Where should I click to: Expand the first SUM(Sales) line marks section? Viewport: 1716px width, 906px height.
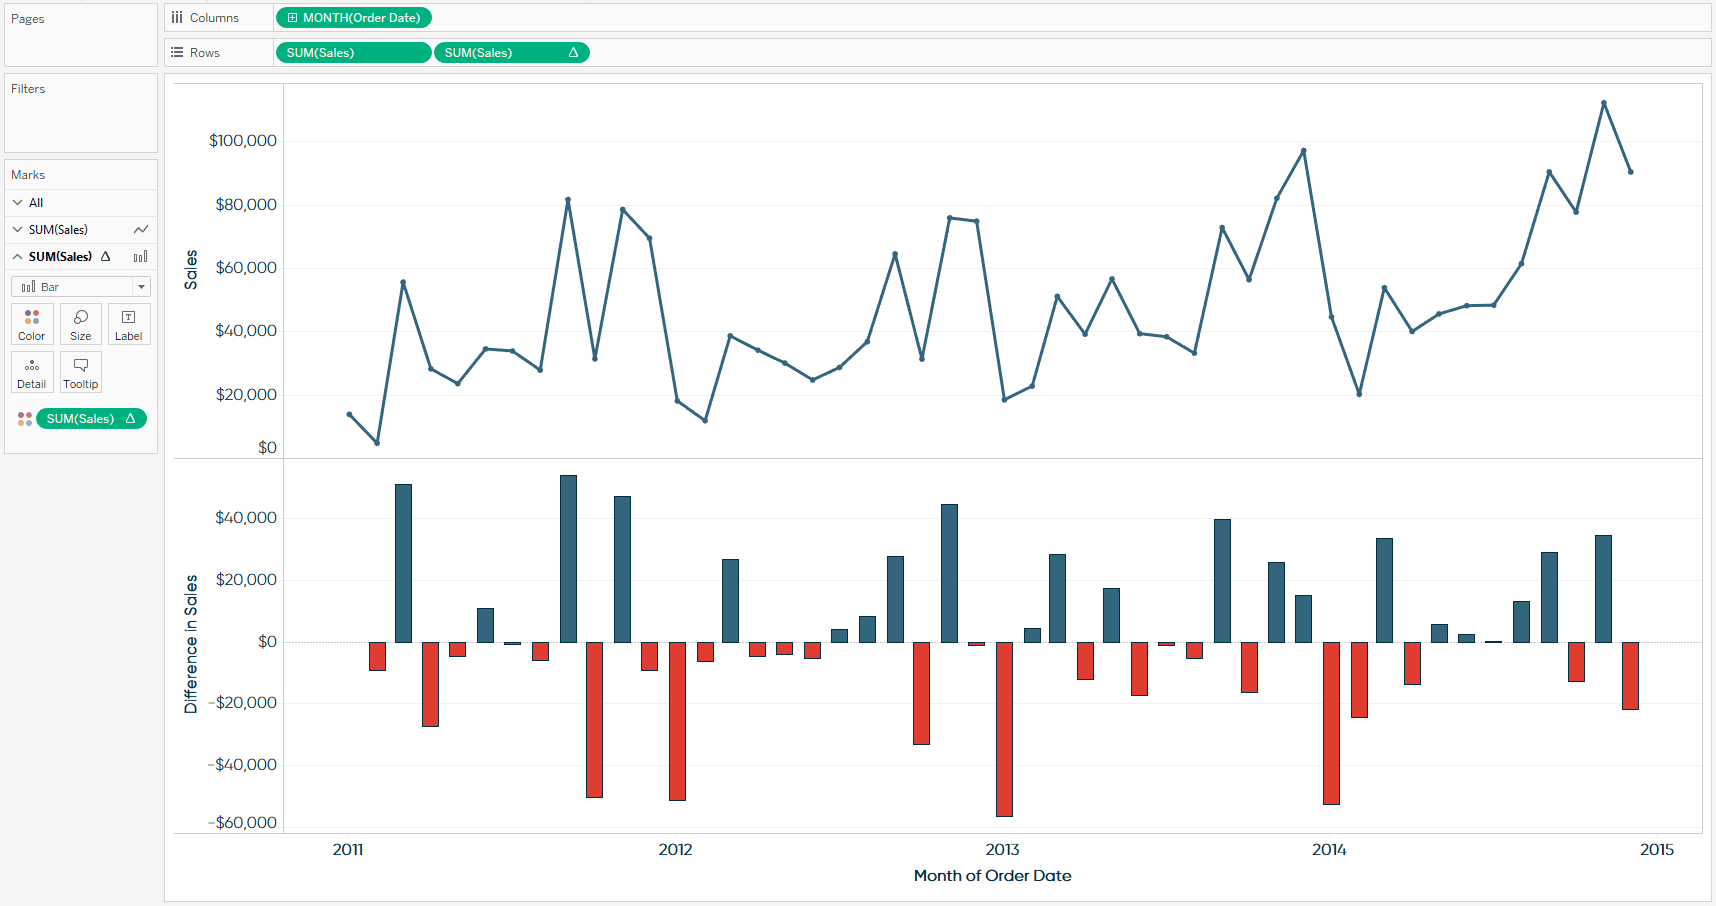(17, 230)
